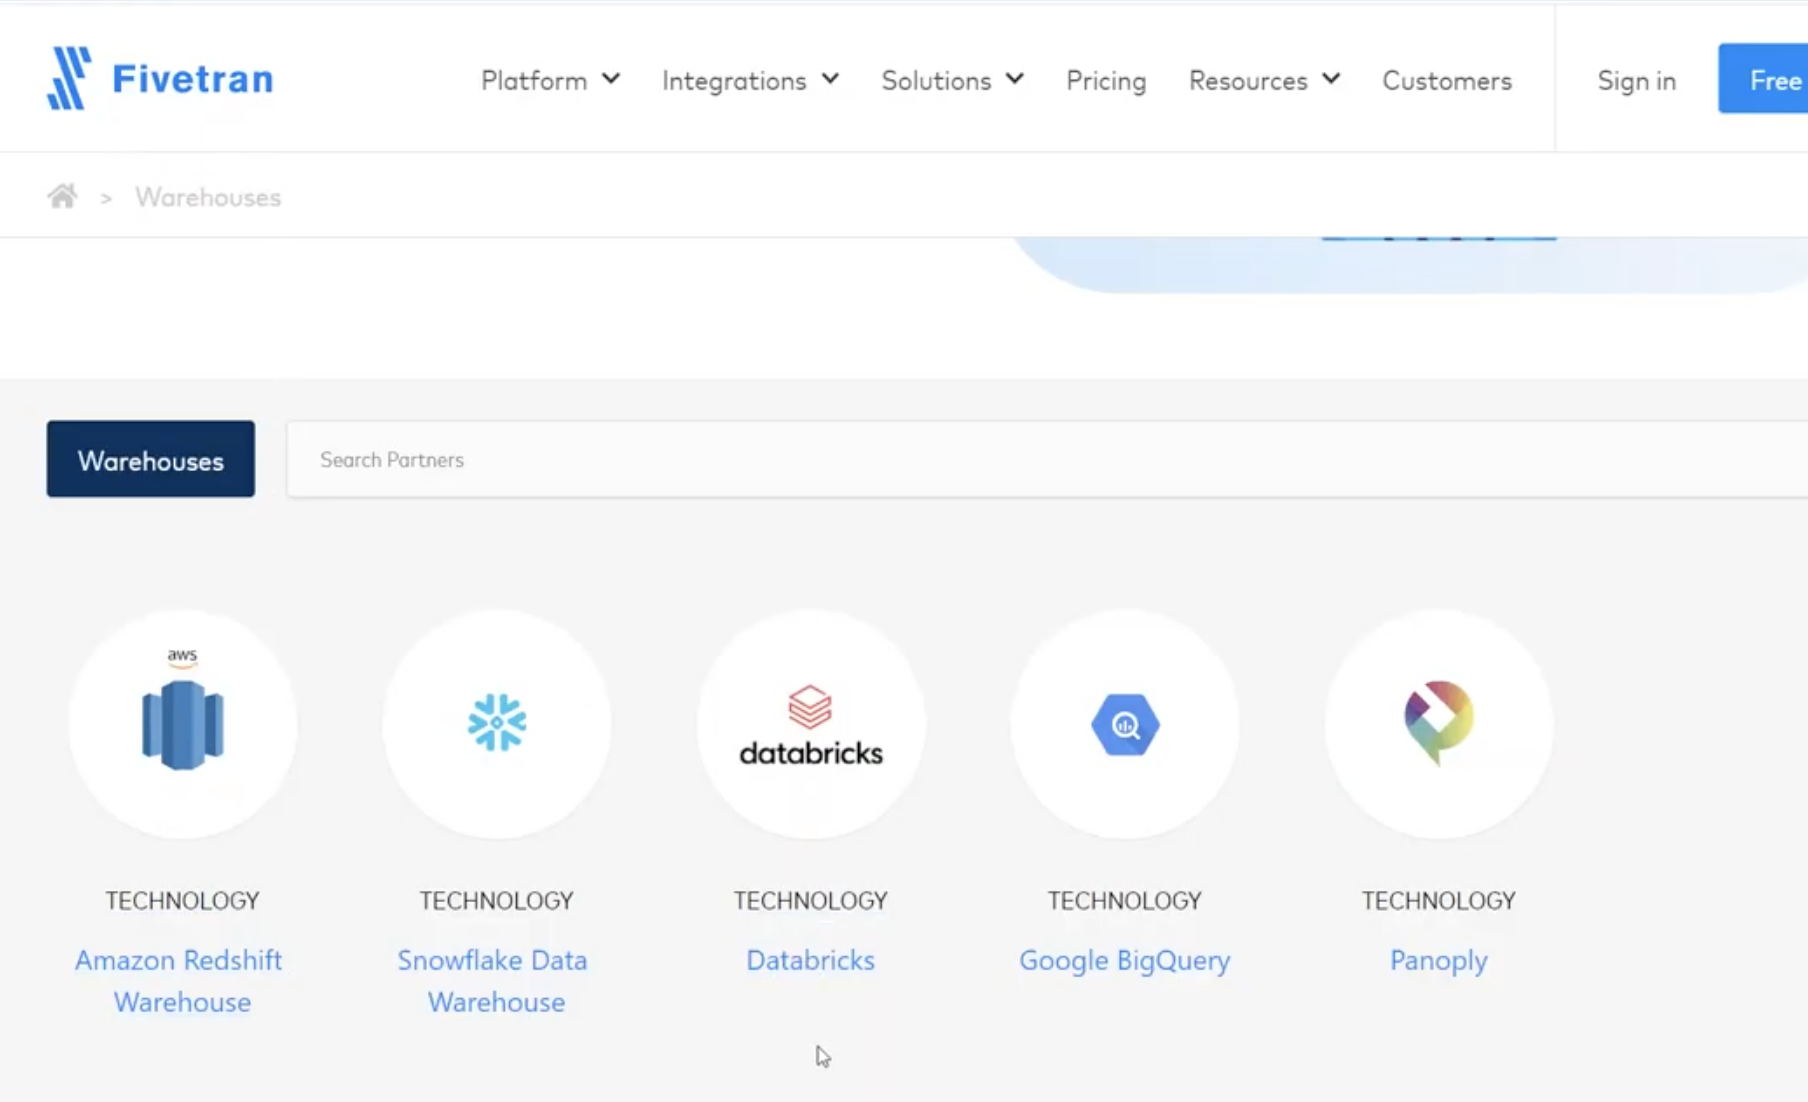Expand the Platform menu
Image resolution: width=1808 pixels, height=1102 pixels.
click(x=550, y=80)
